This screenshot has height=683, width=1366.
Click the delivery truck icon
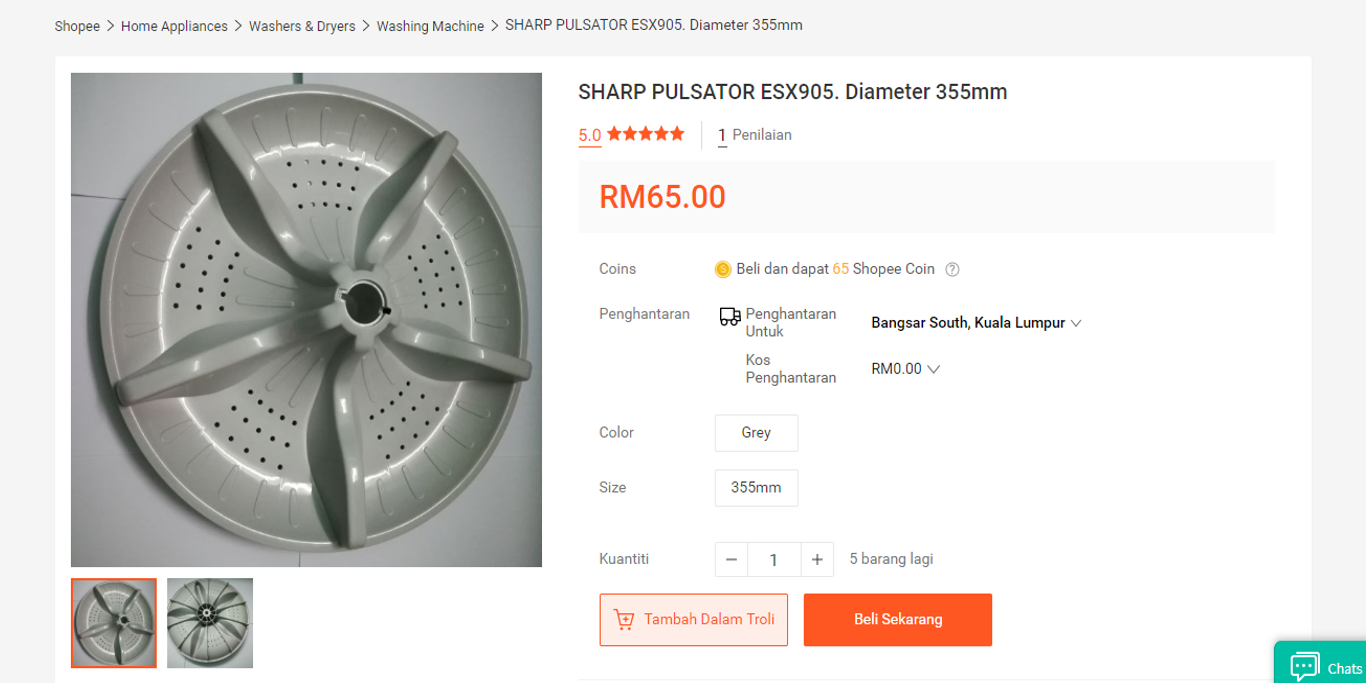[730, 317]
